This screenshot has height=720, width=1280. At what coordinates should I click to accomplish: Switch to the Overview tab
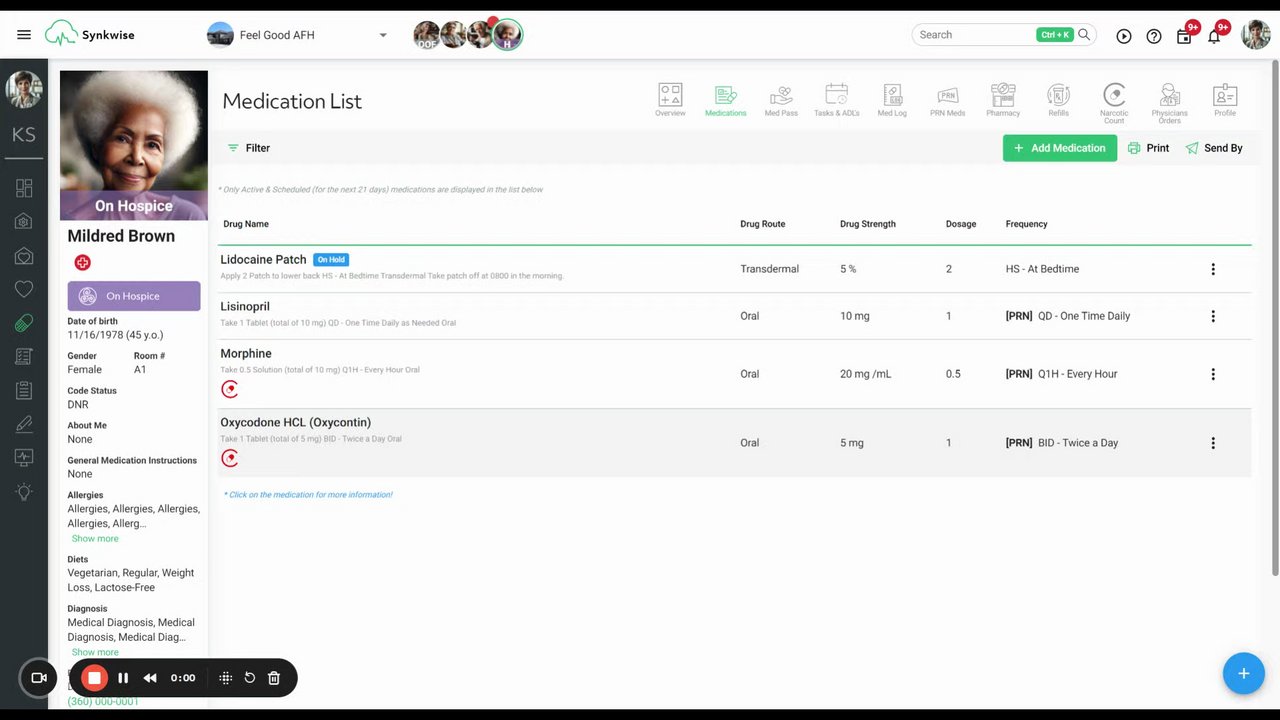pyautogui.click(x=670, y=100)
